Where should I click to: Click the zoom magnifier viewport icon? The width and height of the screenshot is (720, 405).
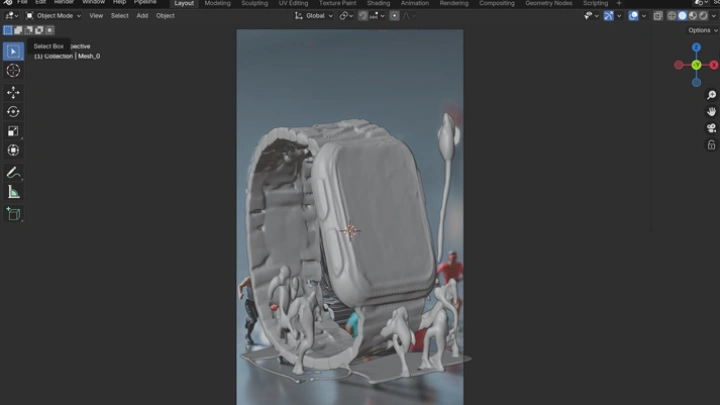click(x=711, y=95)
